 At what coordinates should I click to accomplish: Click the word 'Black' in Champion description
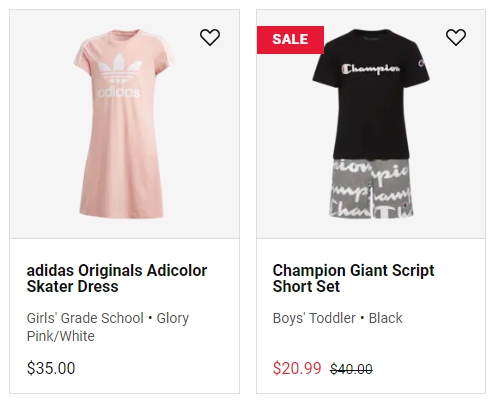[386, 318]
